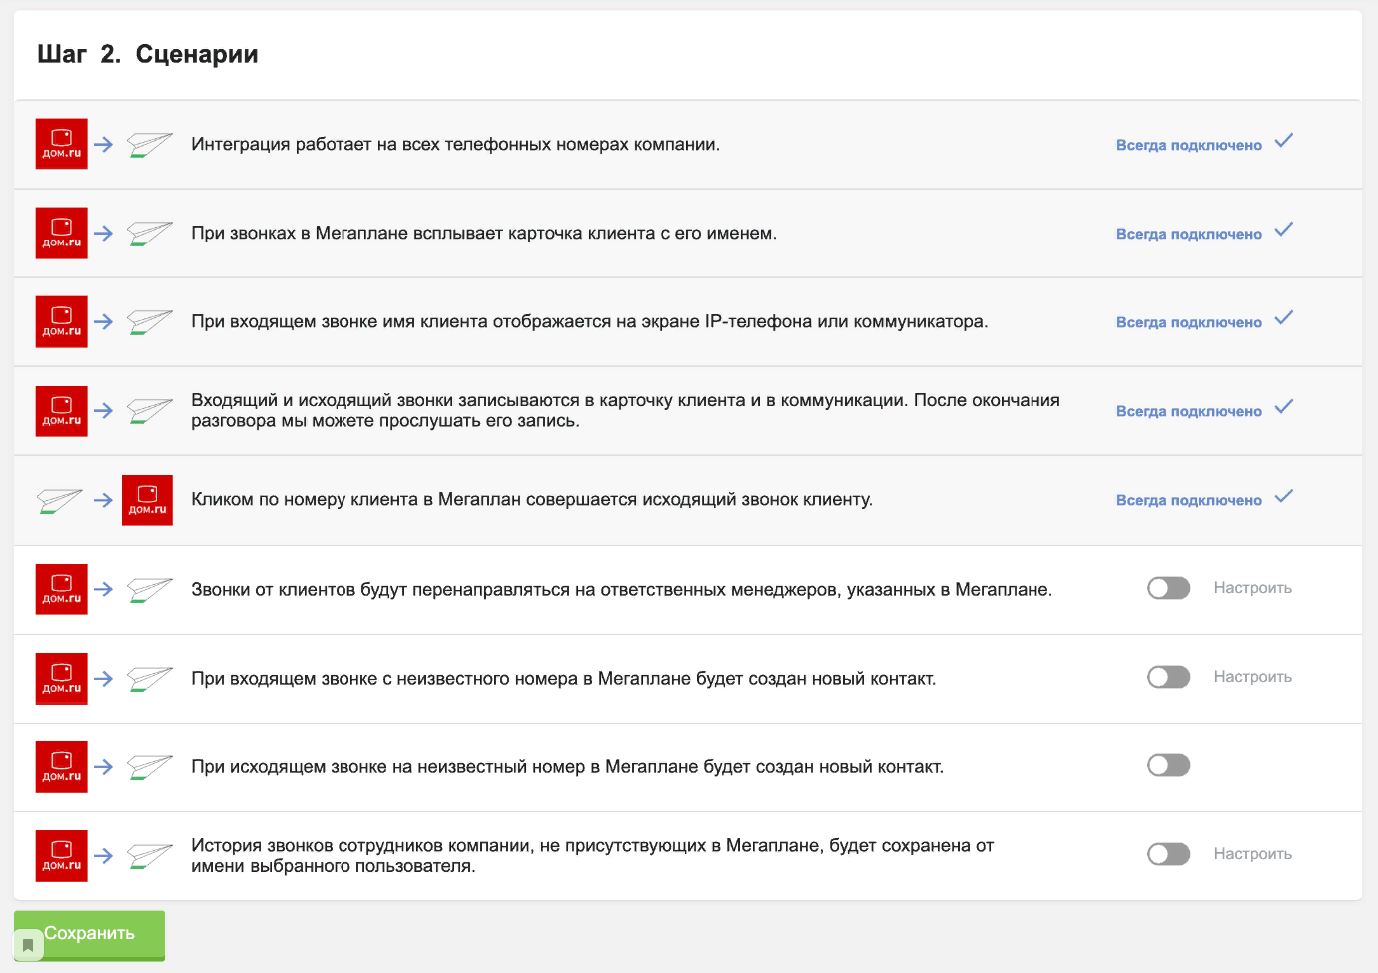Click paper plane icon in 'Интеграция работает' row
Image resolution: width=1378 pixels, height=973 pixels.
(150, 145)
